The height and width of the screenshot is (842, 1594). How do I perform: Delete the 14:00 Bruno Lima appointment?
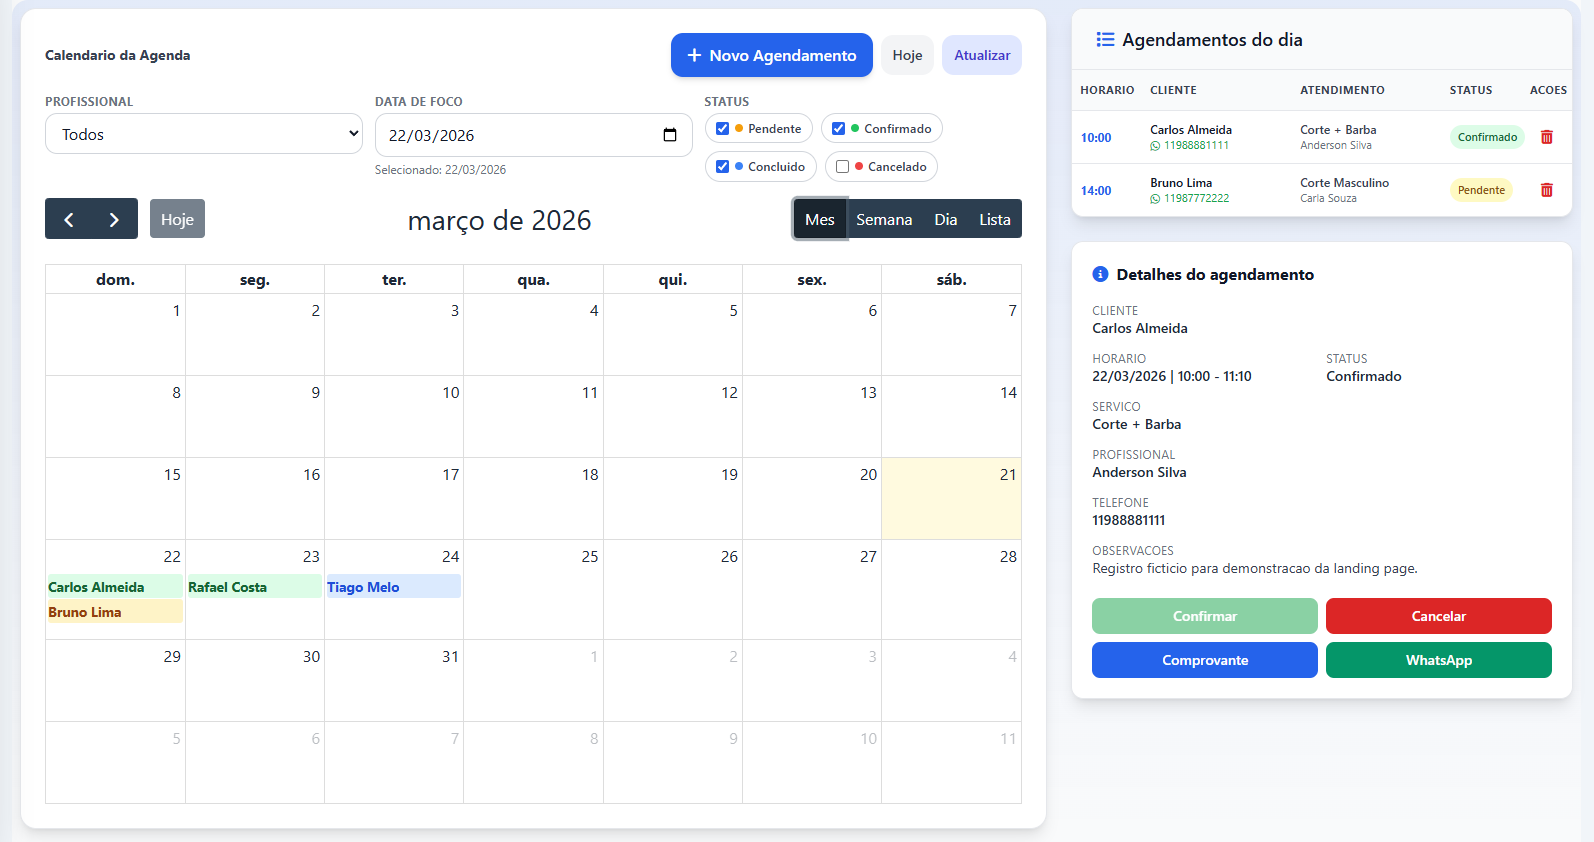[x=1547, y=190]
